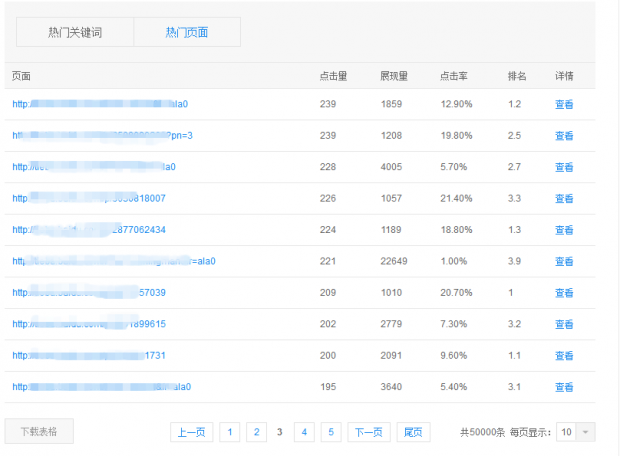Image resolution: width=620 pixels, height=456 pixels.
Task: Click the 排名 column header
Action: pyautogui.click(x=516, y=76)
